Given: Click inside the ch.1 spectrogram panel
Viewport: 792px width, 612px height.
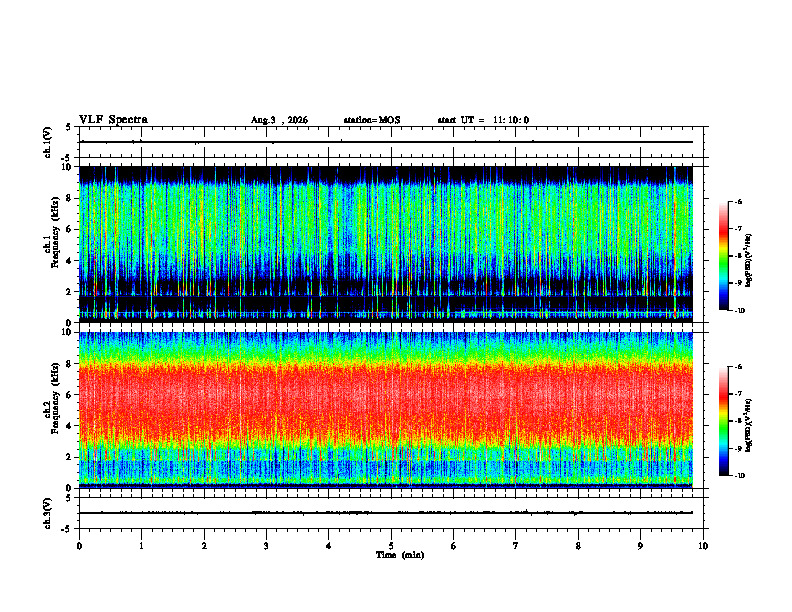Looking at the screenshot, I should click(386, 244).
